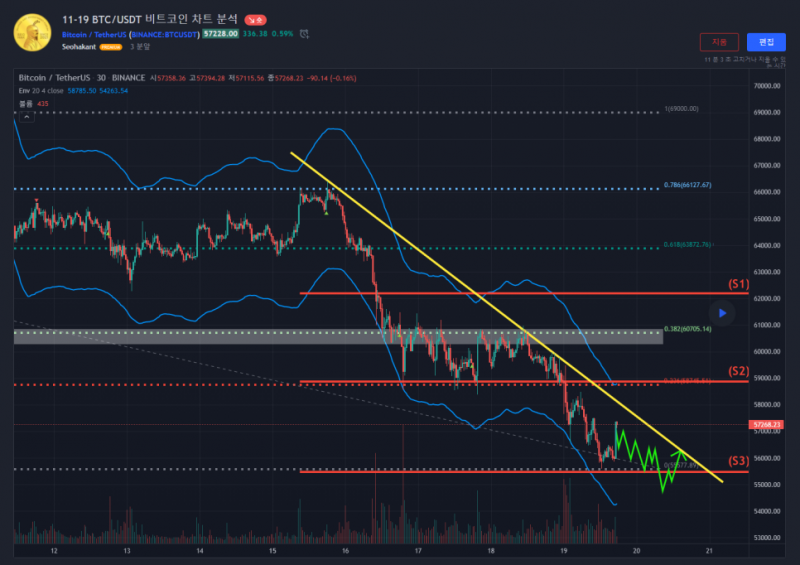Click the blue 편집 edit button
800x565 pixels.
[766, 42]
